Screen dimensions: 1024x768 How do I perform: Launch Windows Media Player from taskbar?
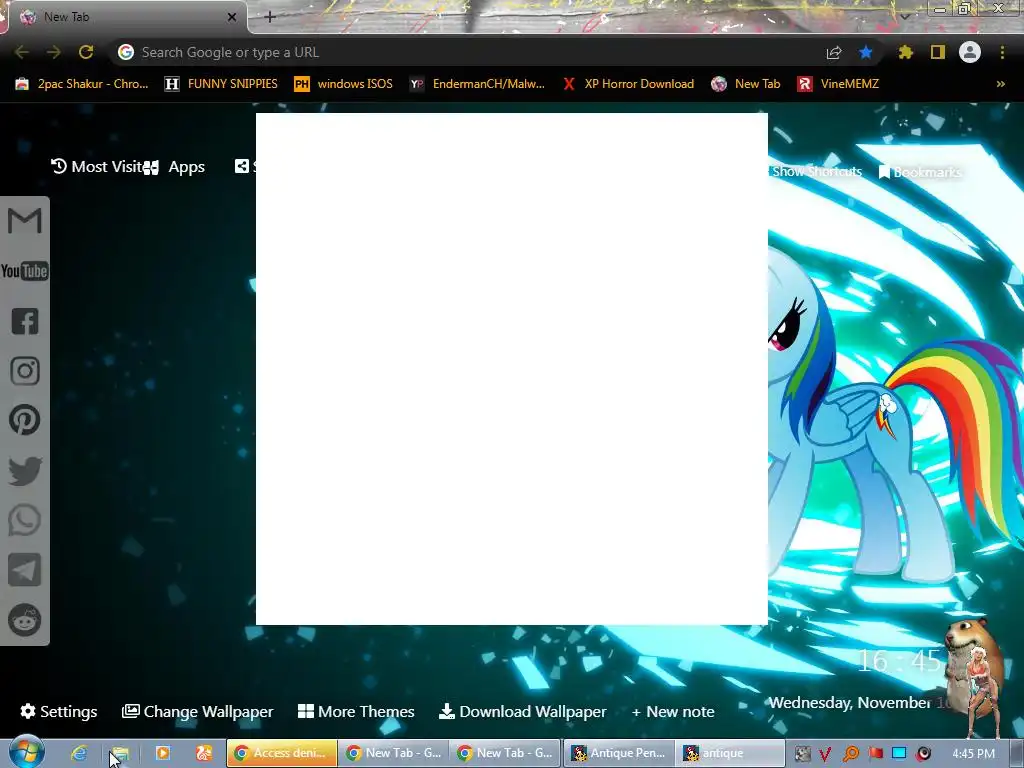click(163, 753)
